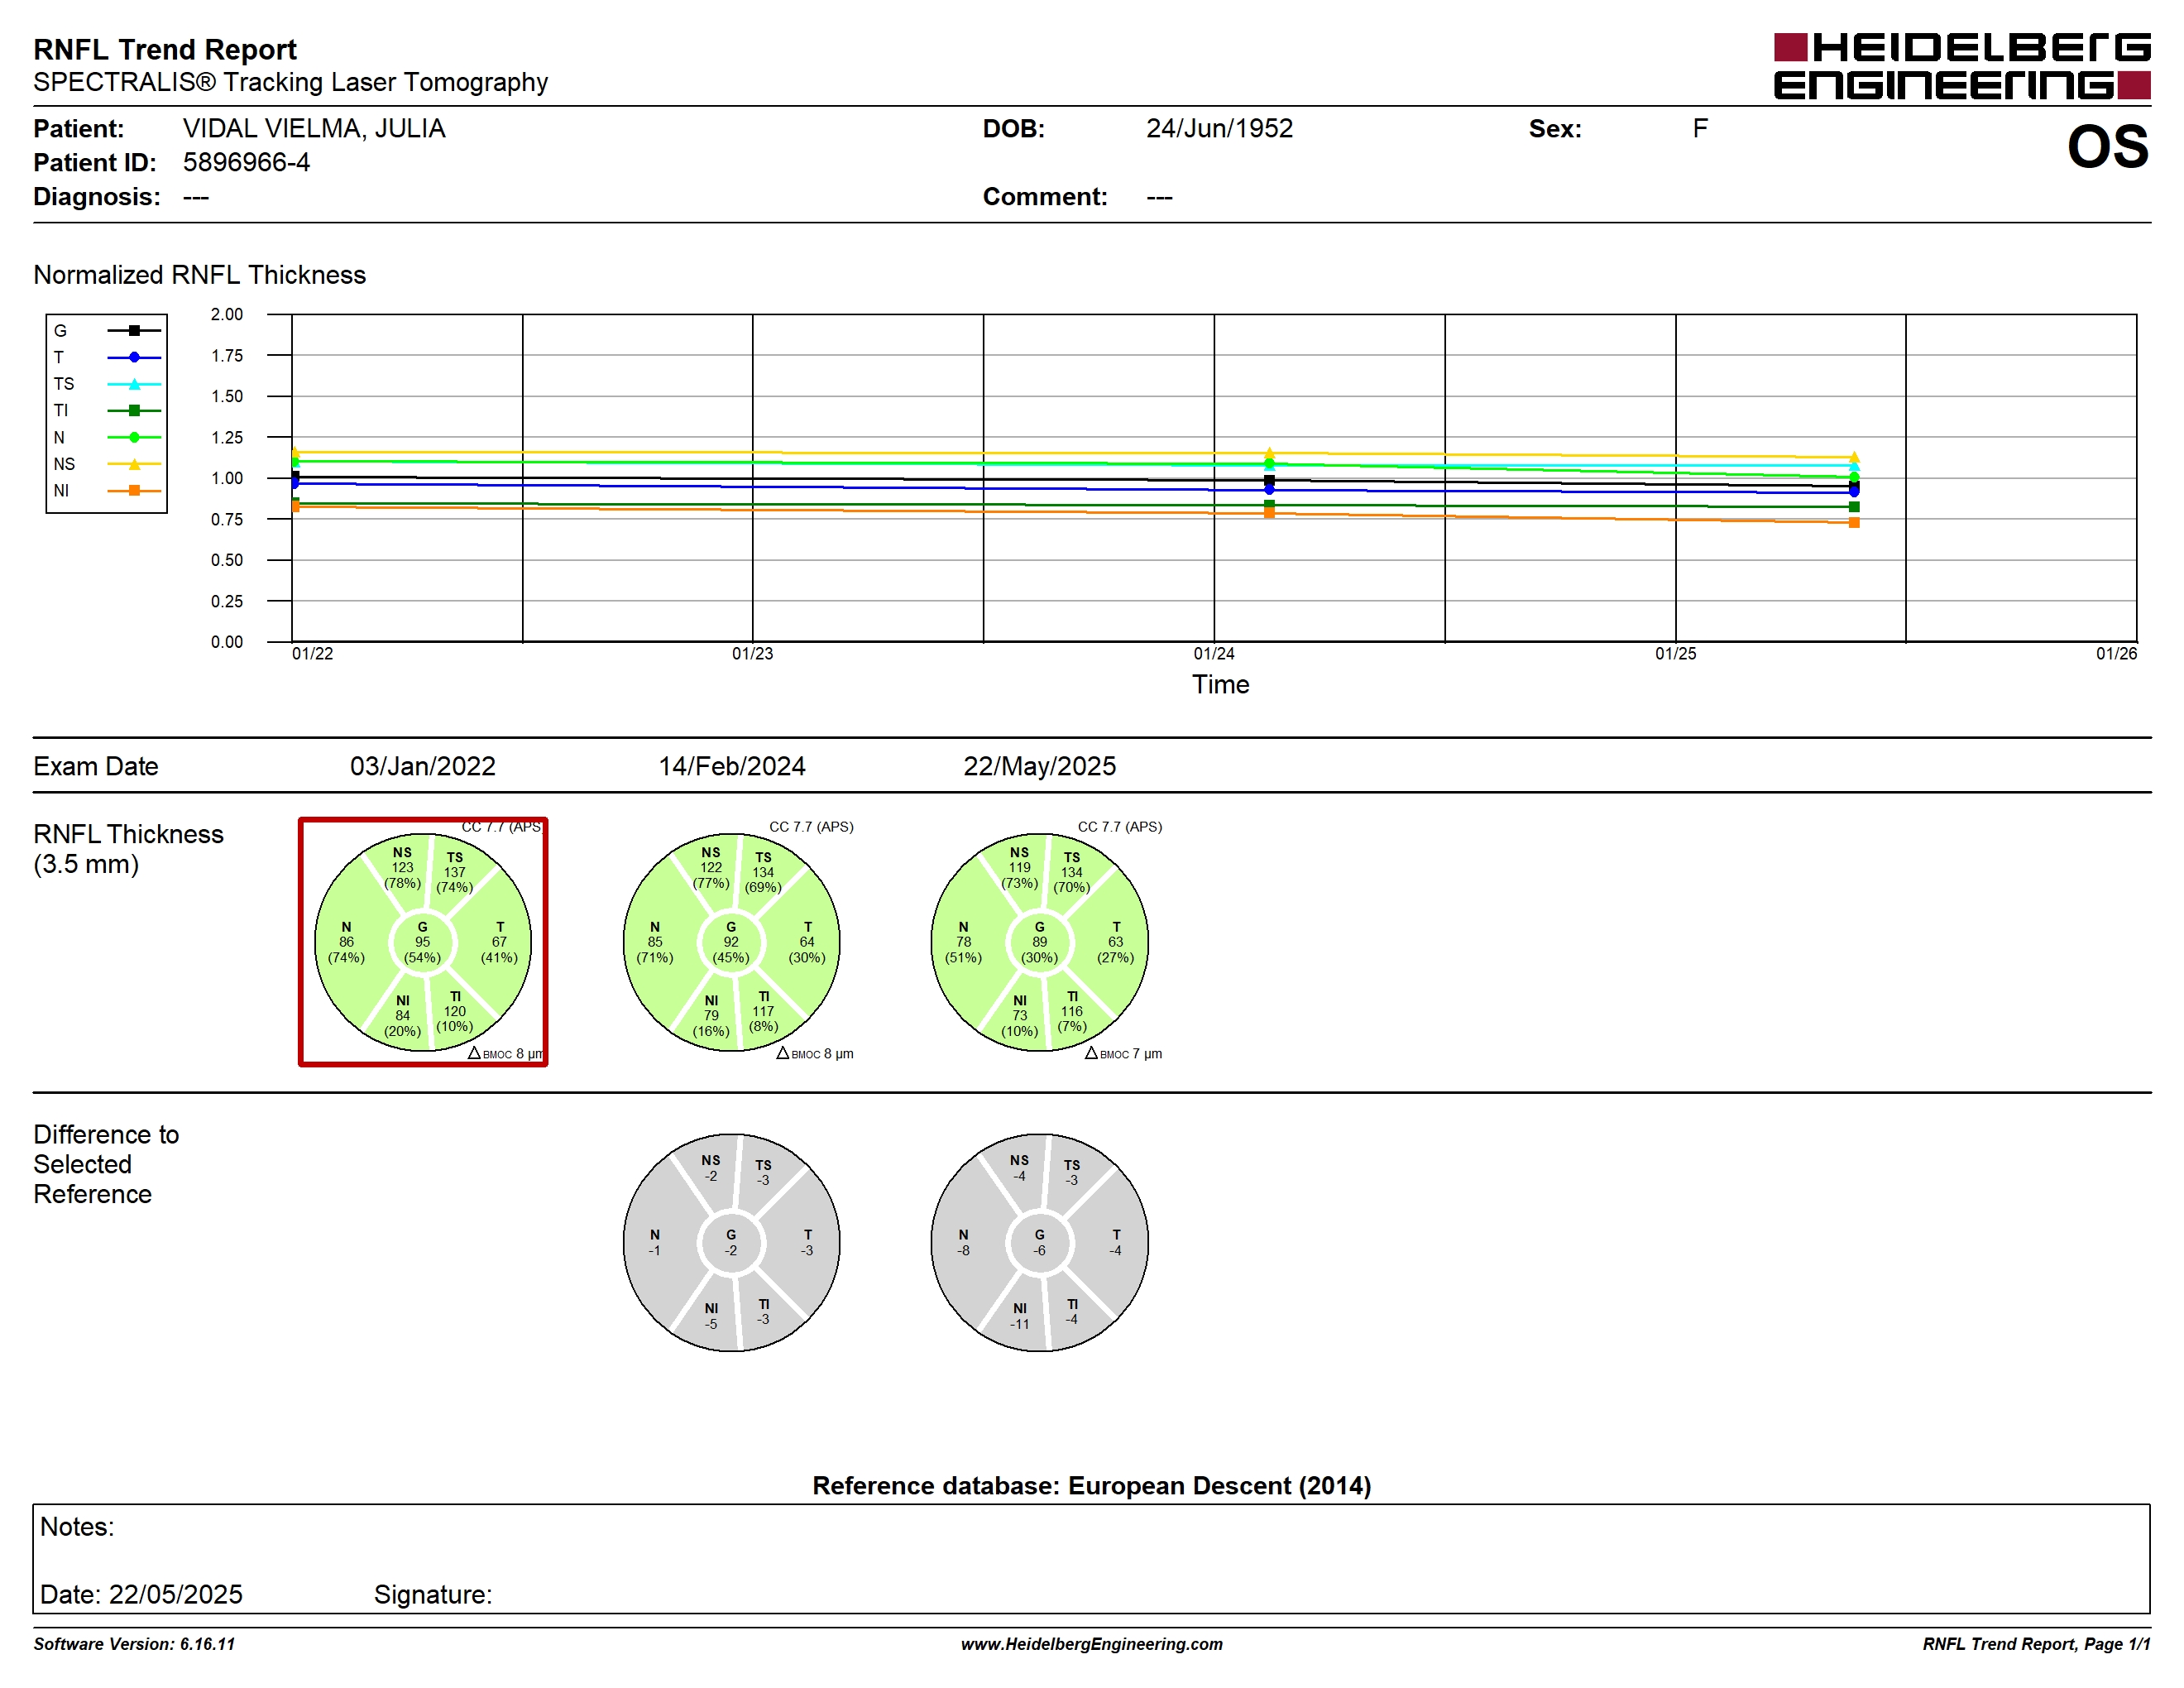Click Software Version: 6.16.11 text
Viewport: 2184px width, 1688px height.
point(134,1644)
